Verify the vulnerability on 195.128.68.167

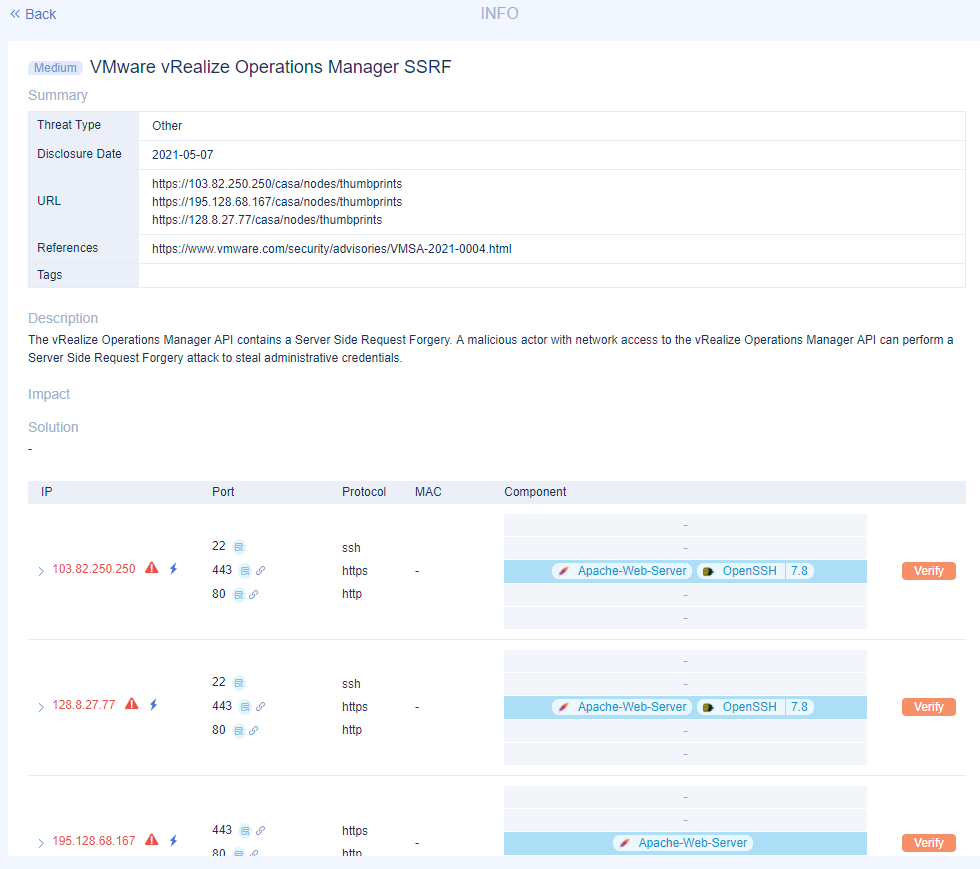[928, 843]
